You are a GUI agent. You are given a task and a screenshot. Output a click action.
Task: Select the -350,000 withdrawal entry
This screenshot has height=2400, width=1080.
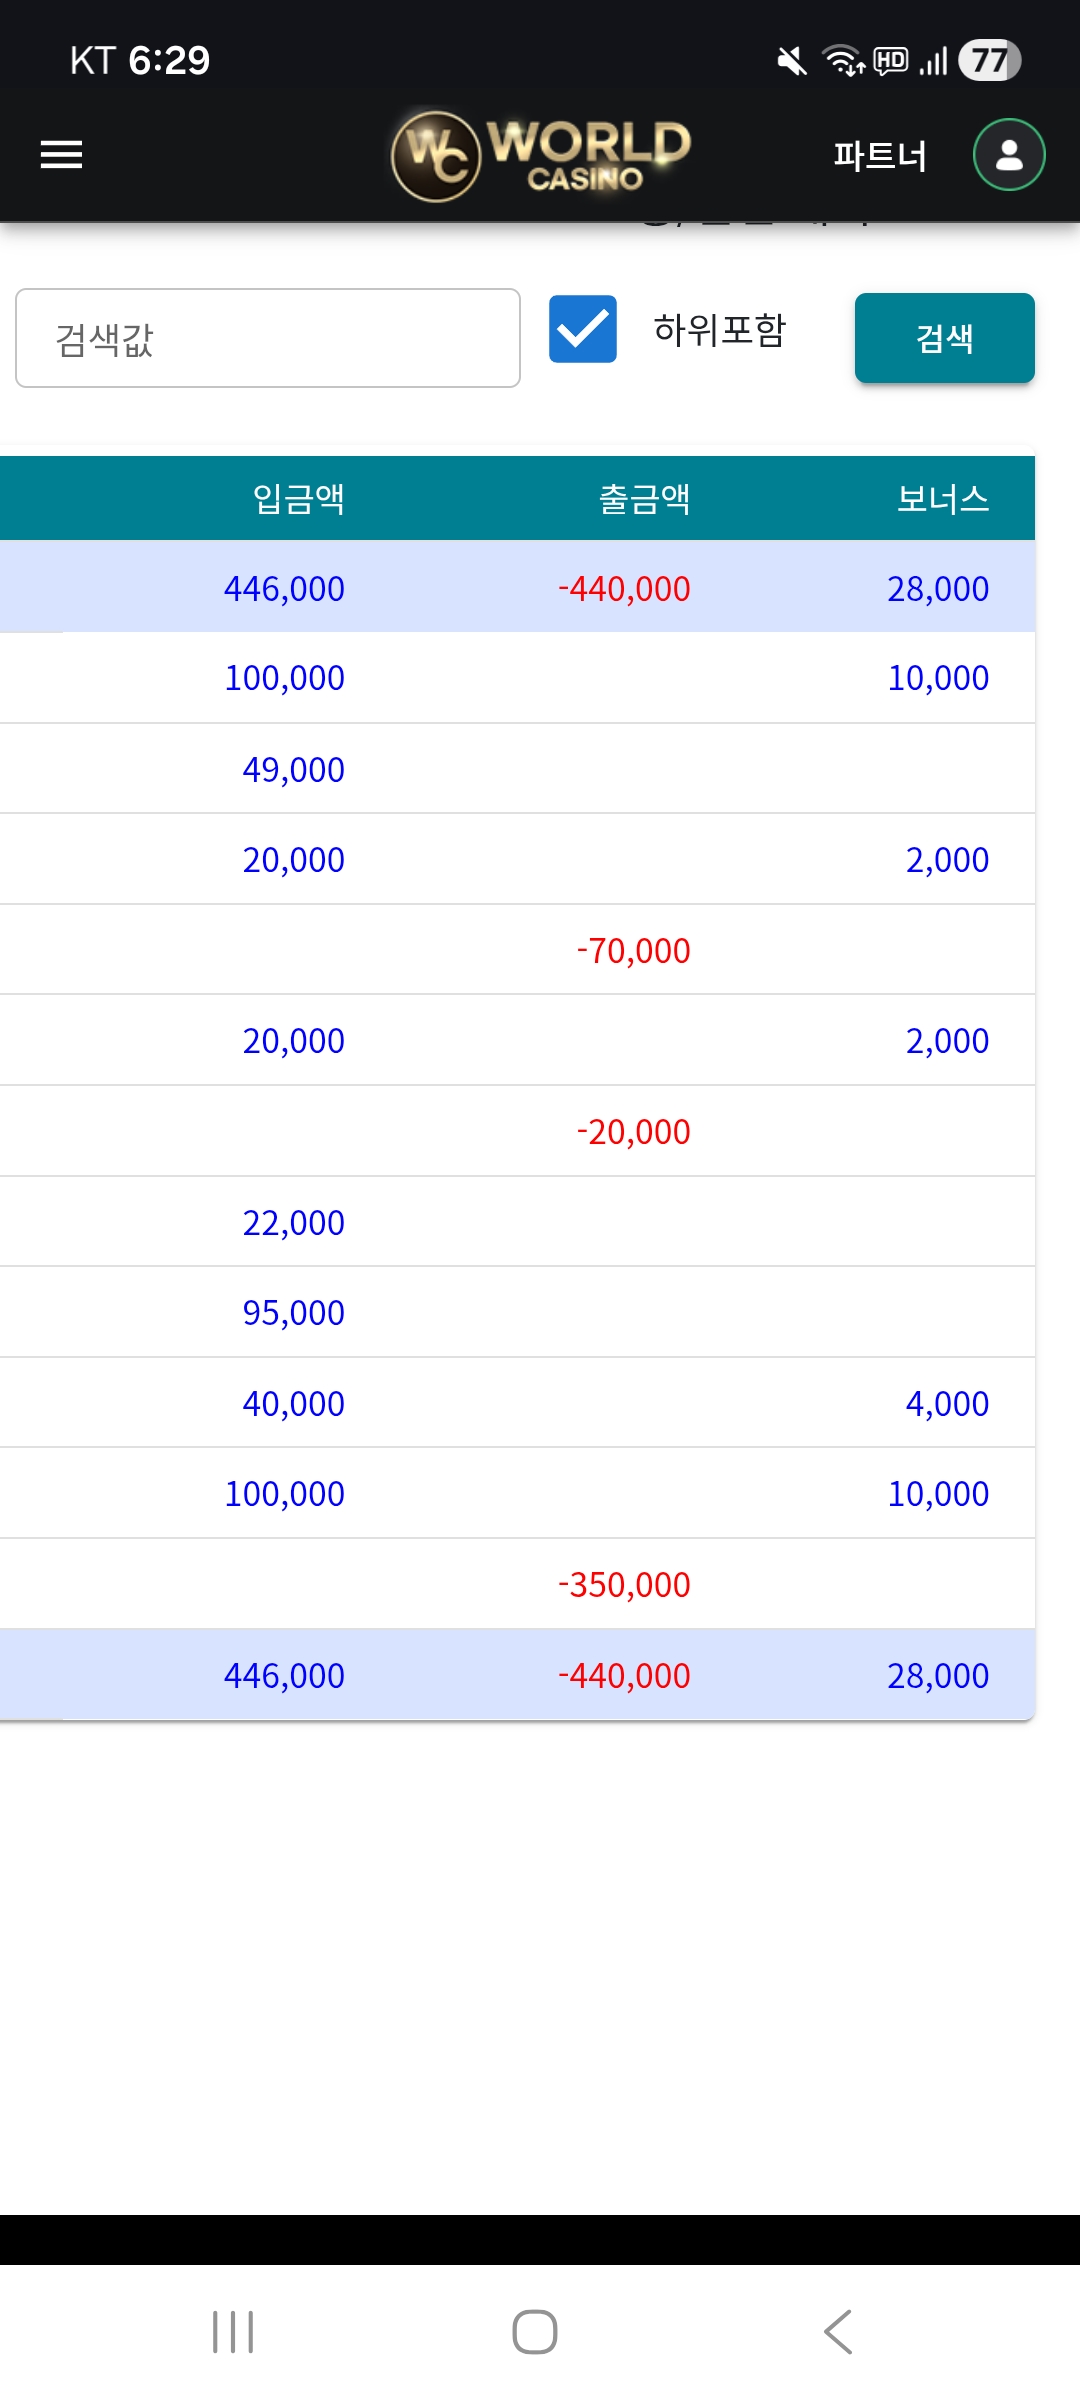624,1585
